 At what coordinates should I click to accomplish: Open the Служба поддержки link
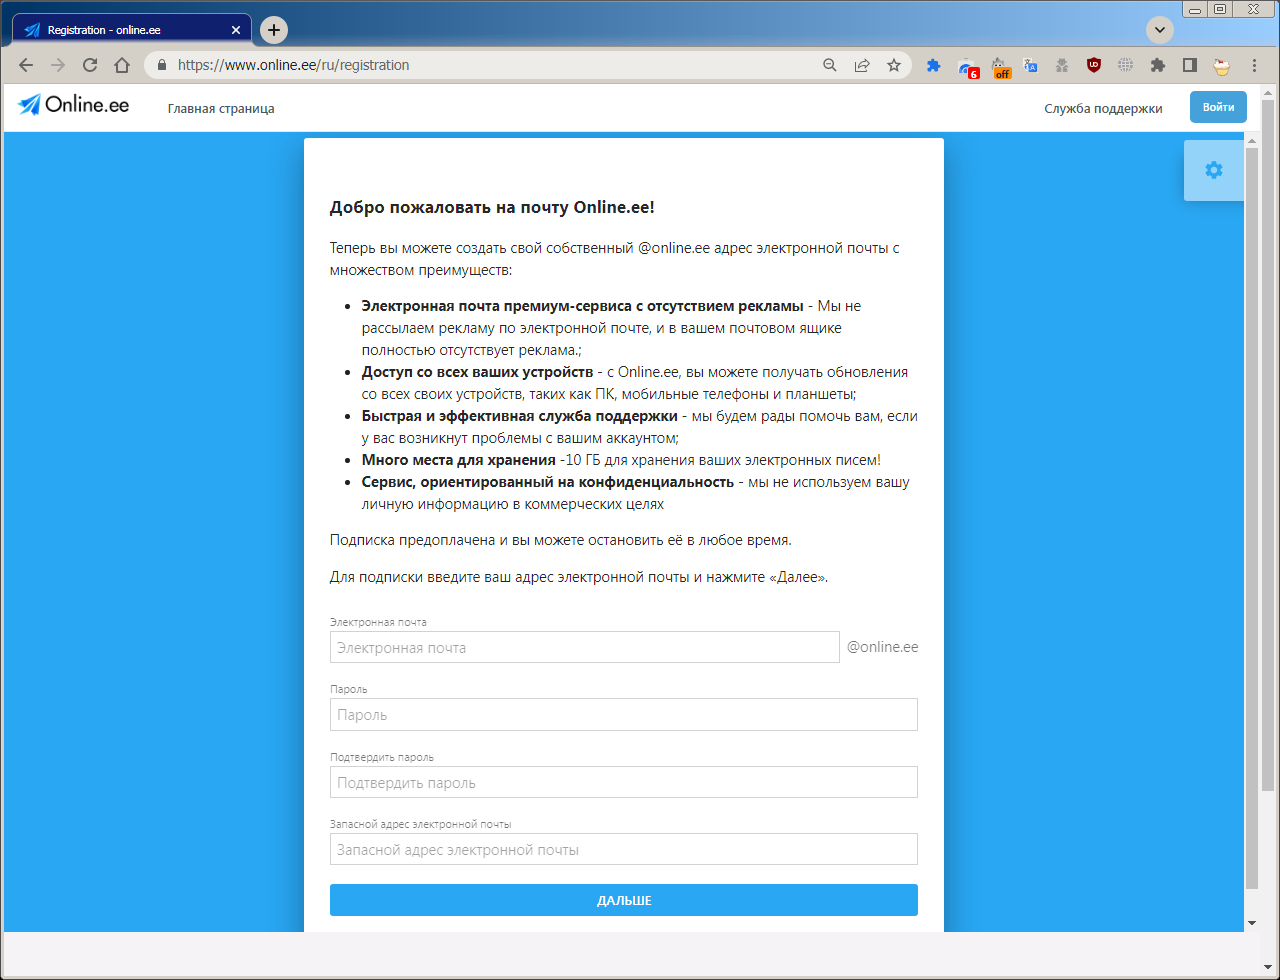1103,109
